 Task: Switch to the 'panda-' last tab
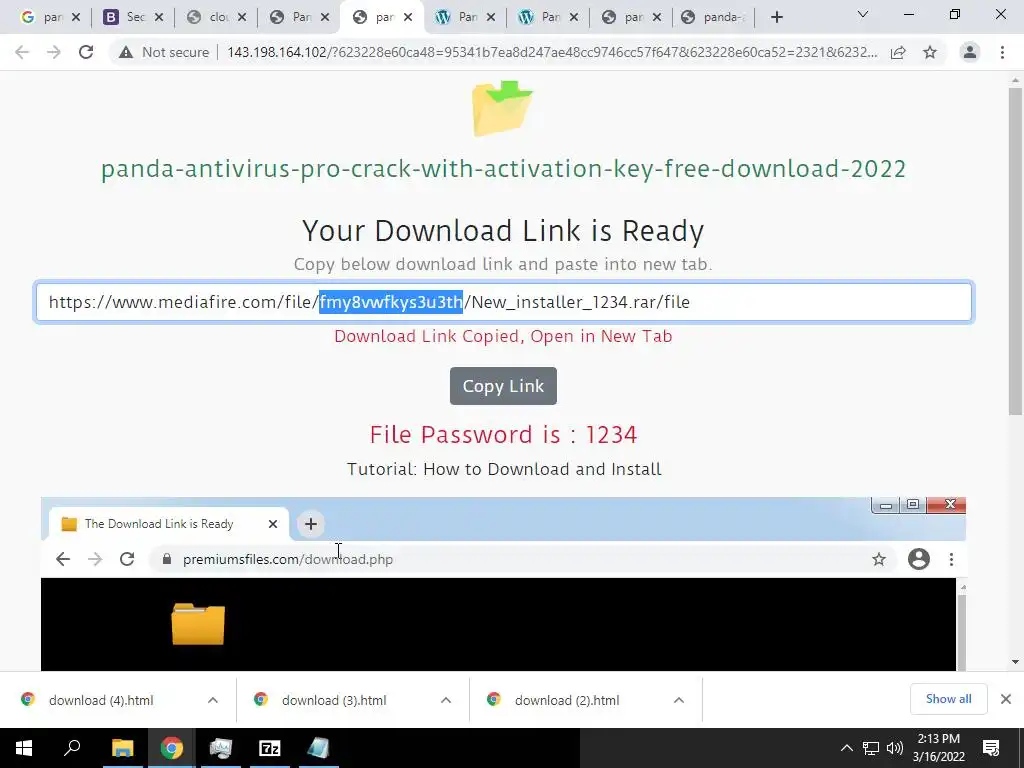coord(713,17)
